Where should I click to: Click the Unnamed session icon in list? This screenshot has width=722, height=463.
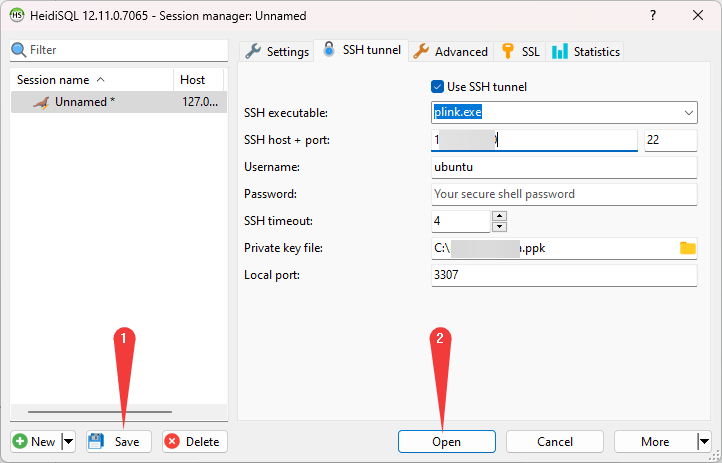(x=40, y=102)
